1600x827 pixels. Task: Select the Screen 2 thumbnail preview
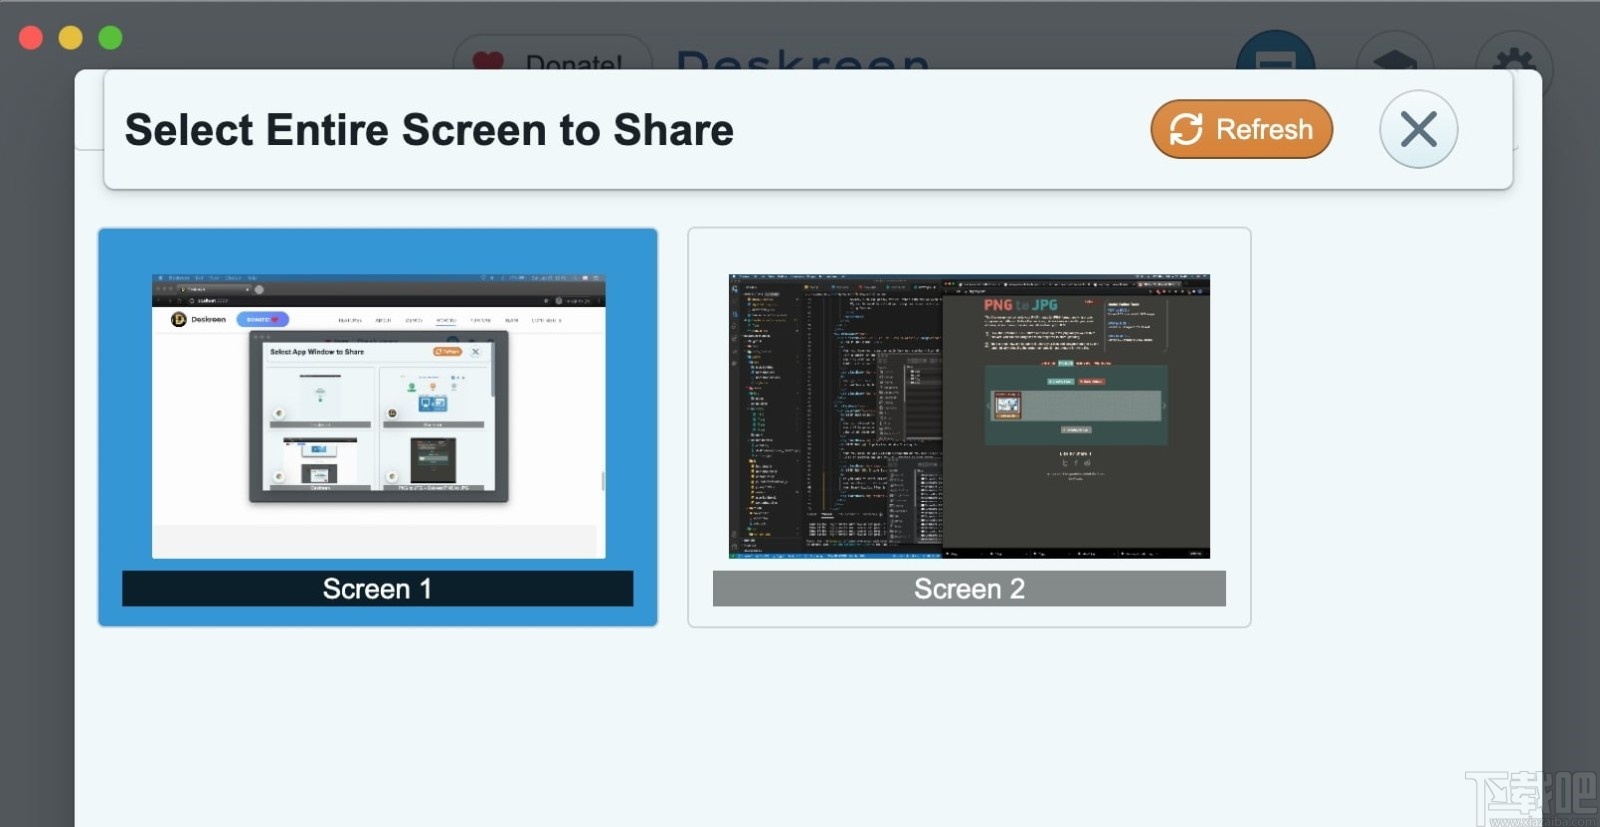(969, 416)
